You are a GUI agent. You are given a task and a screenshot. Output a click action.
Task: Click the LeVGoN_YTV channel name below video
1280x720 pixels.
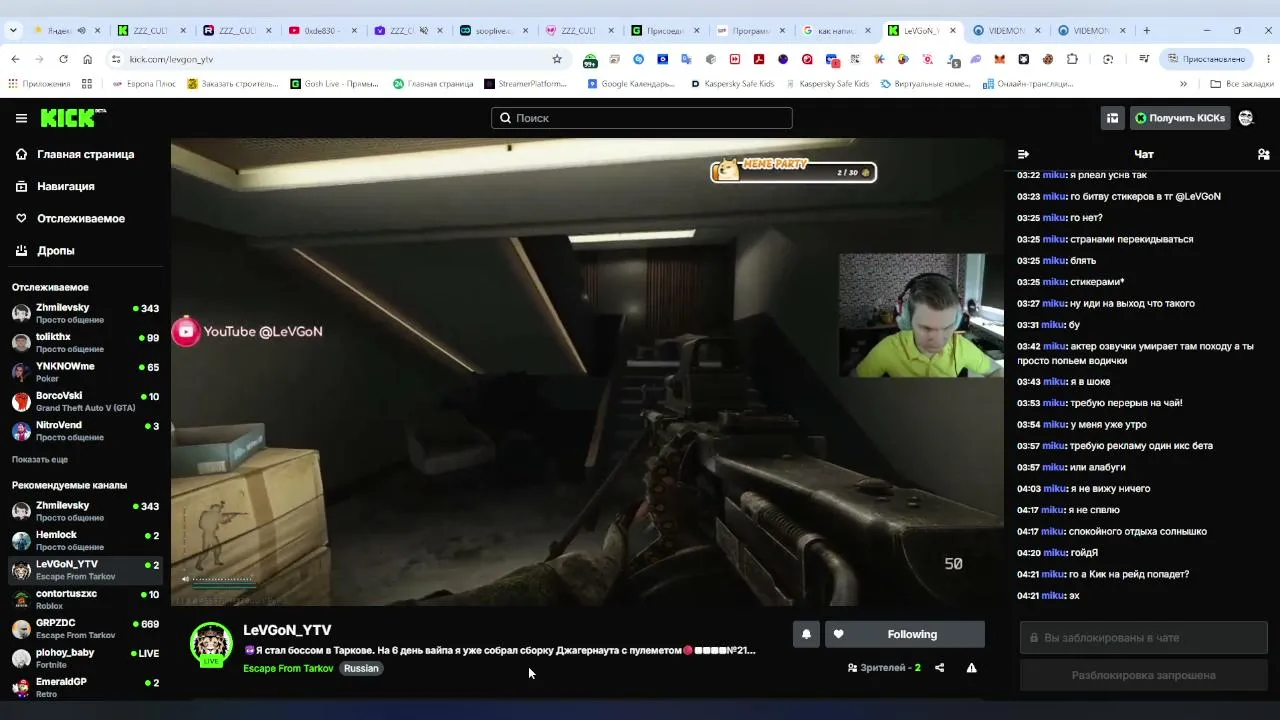(x=287, y=630)
